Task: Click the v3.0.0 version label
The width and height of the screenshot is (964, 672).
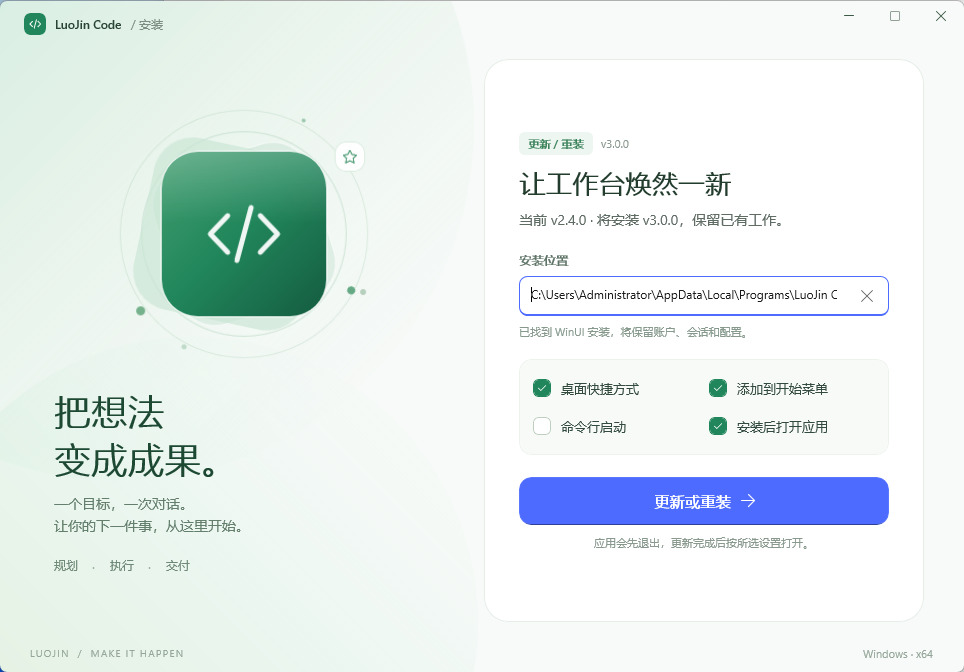Action: coord(615,144)
